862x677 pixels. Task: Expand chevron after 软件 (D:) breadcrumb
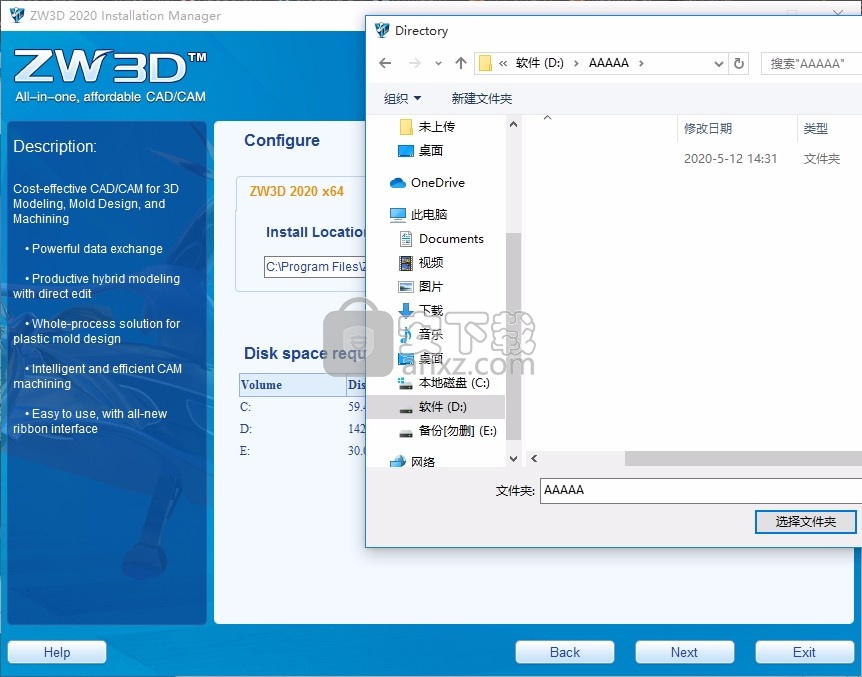[x=576, y=63]
